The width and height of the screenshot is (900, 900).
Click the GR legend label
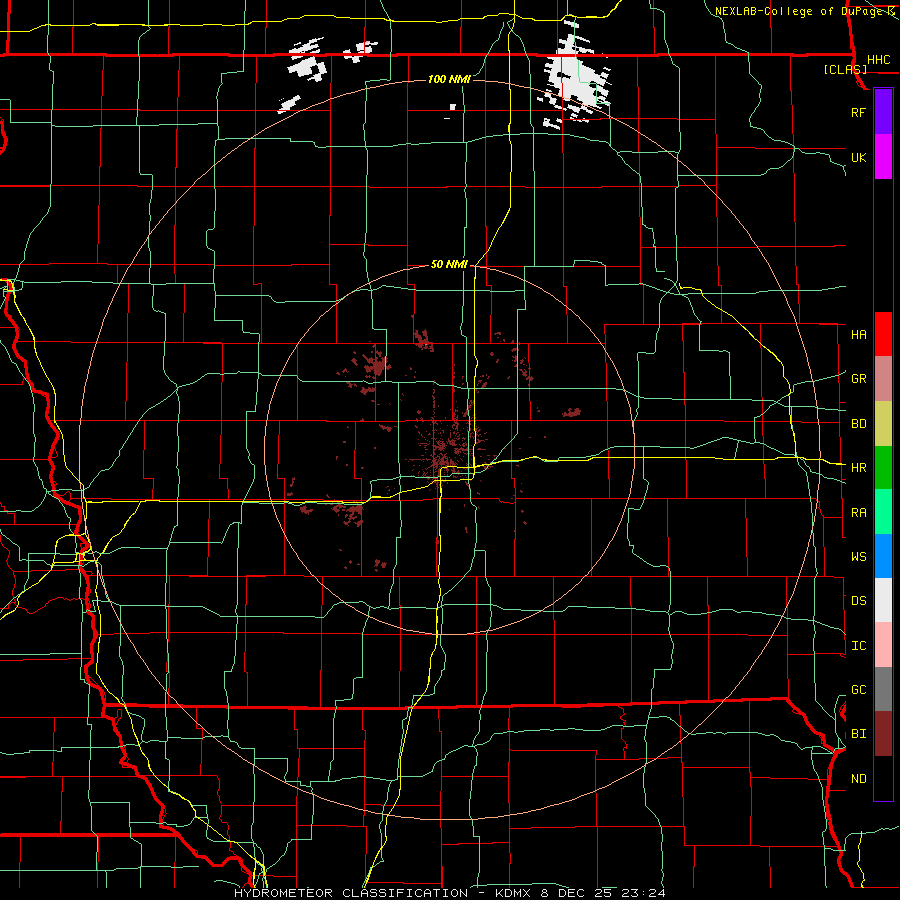tap(858, 379)
